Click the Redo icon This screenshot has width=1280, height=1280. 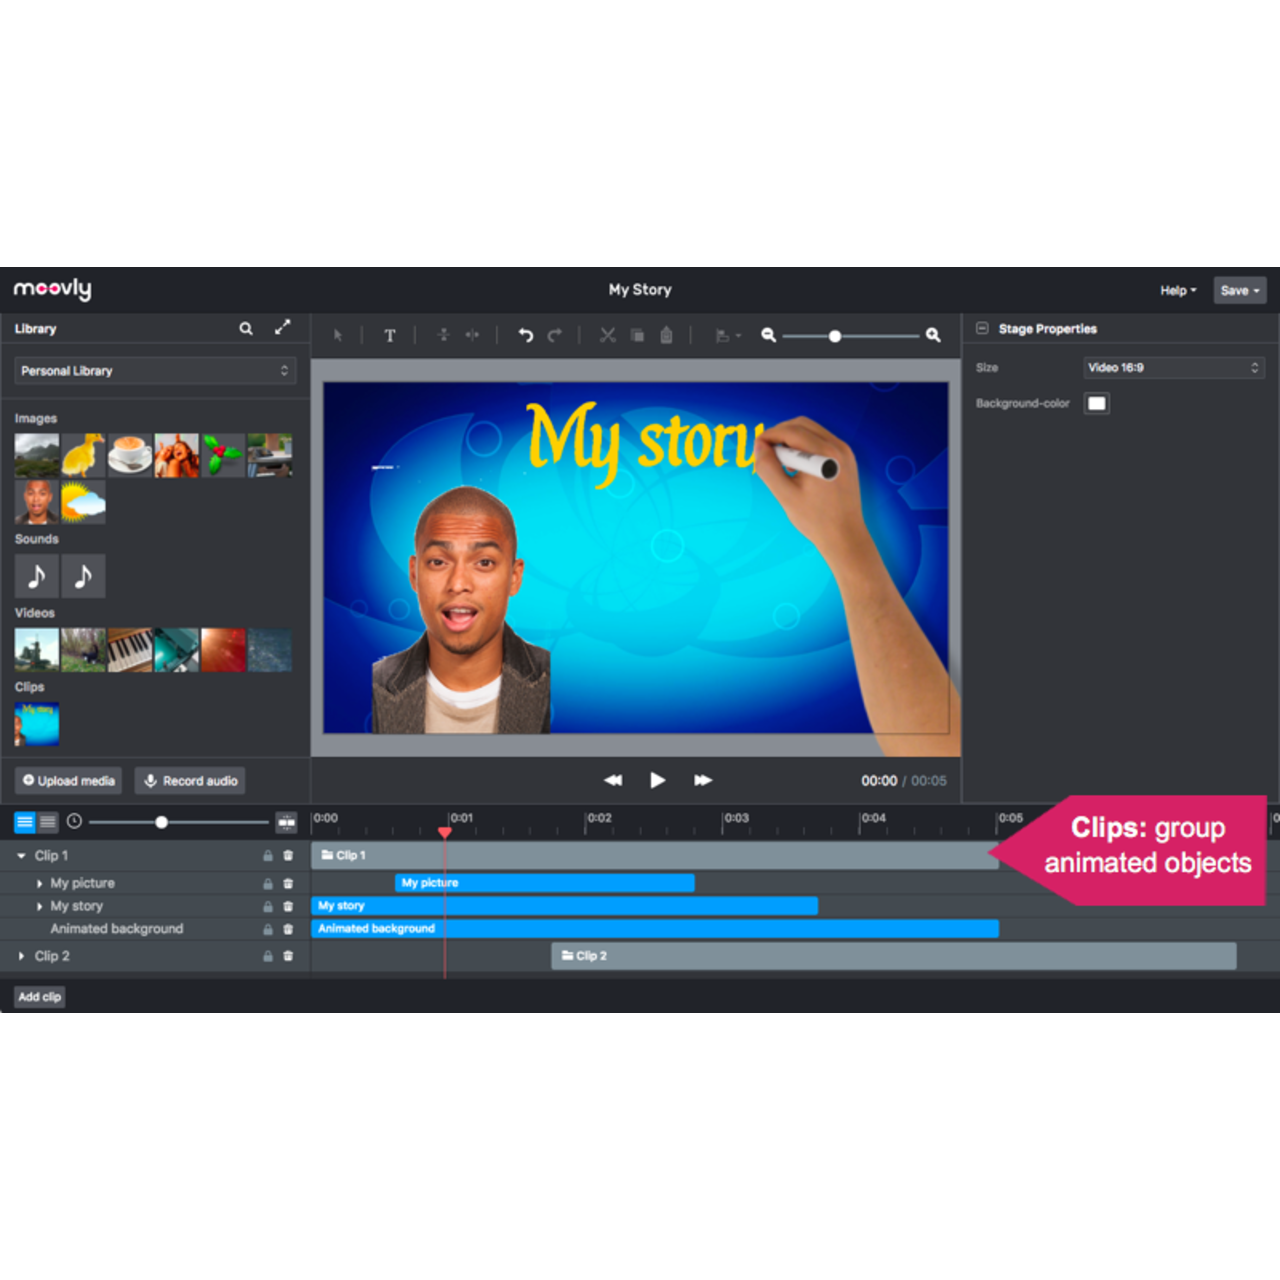pos(555,335)
